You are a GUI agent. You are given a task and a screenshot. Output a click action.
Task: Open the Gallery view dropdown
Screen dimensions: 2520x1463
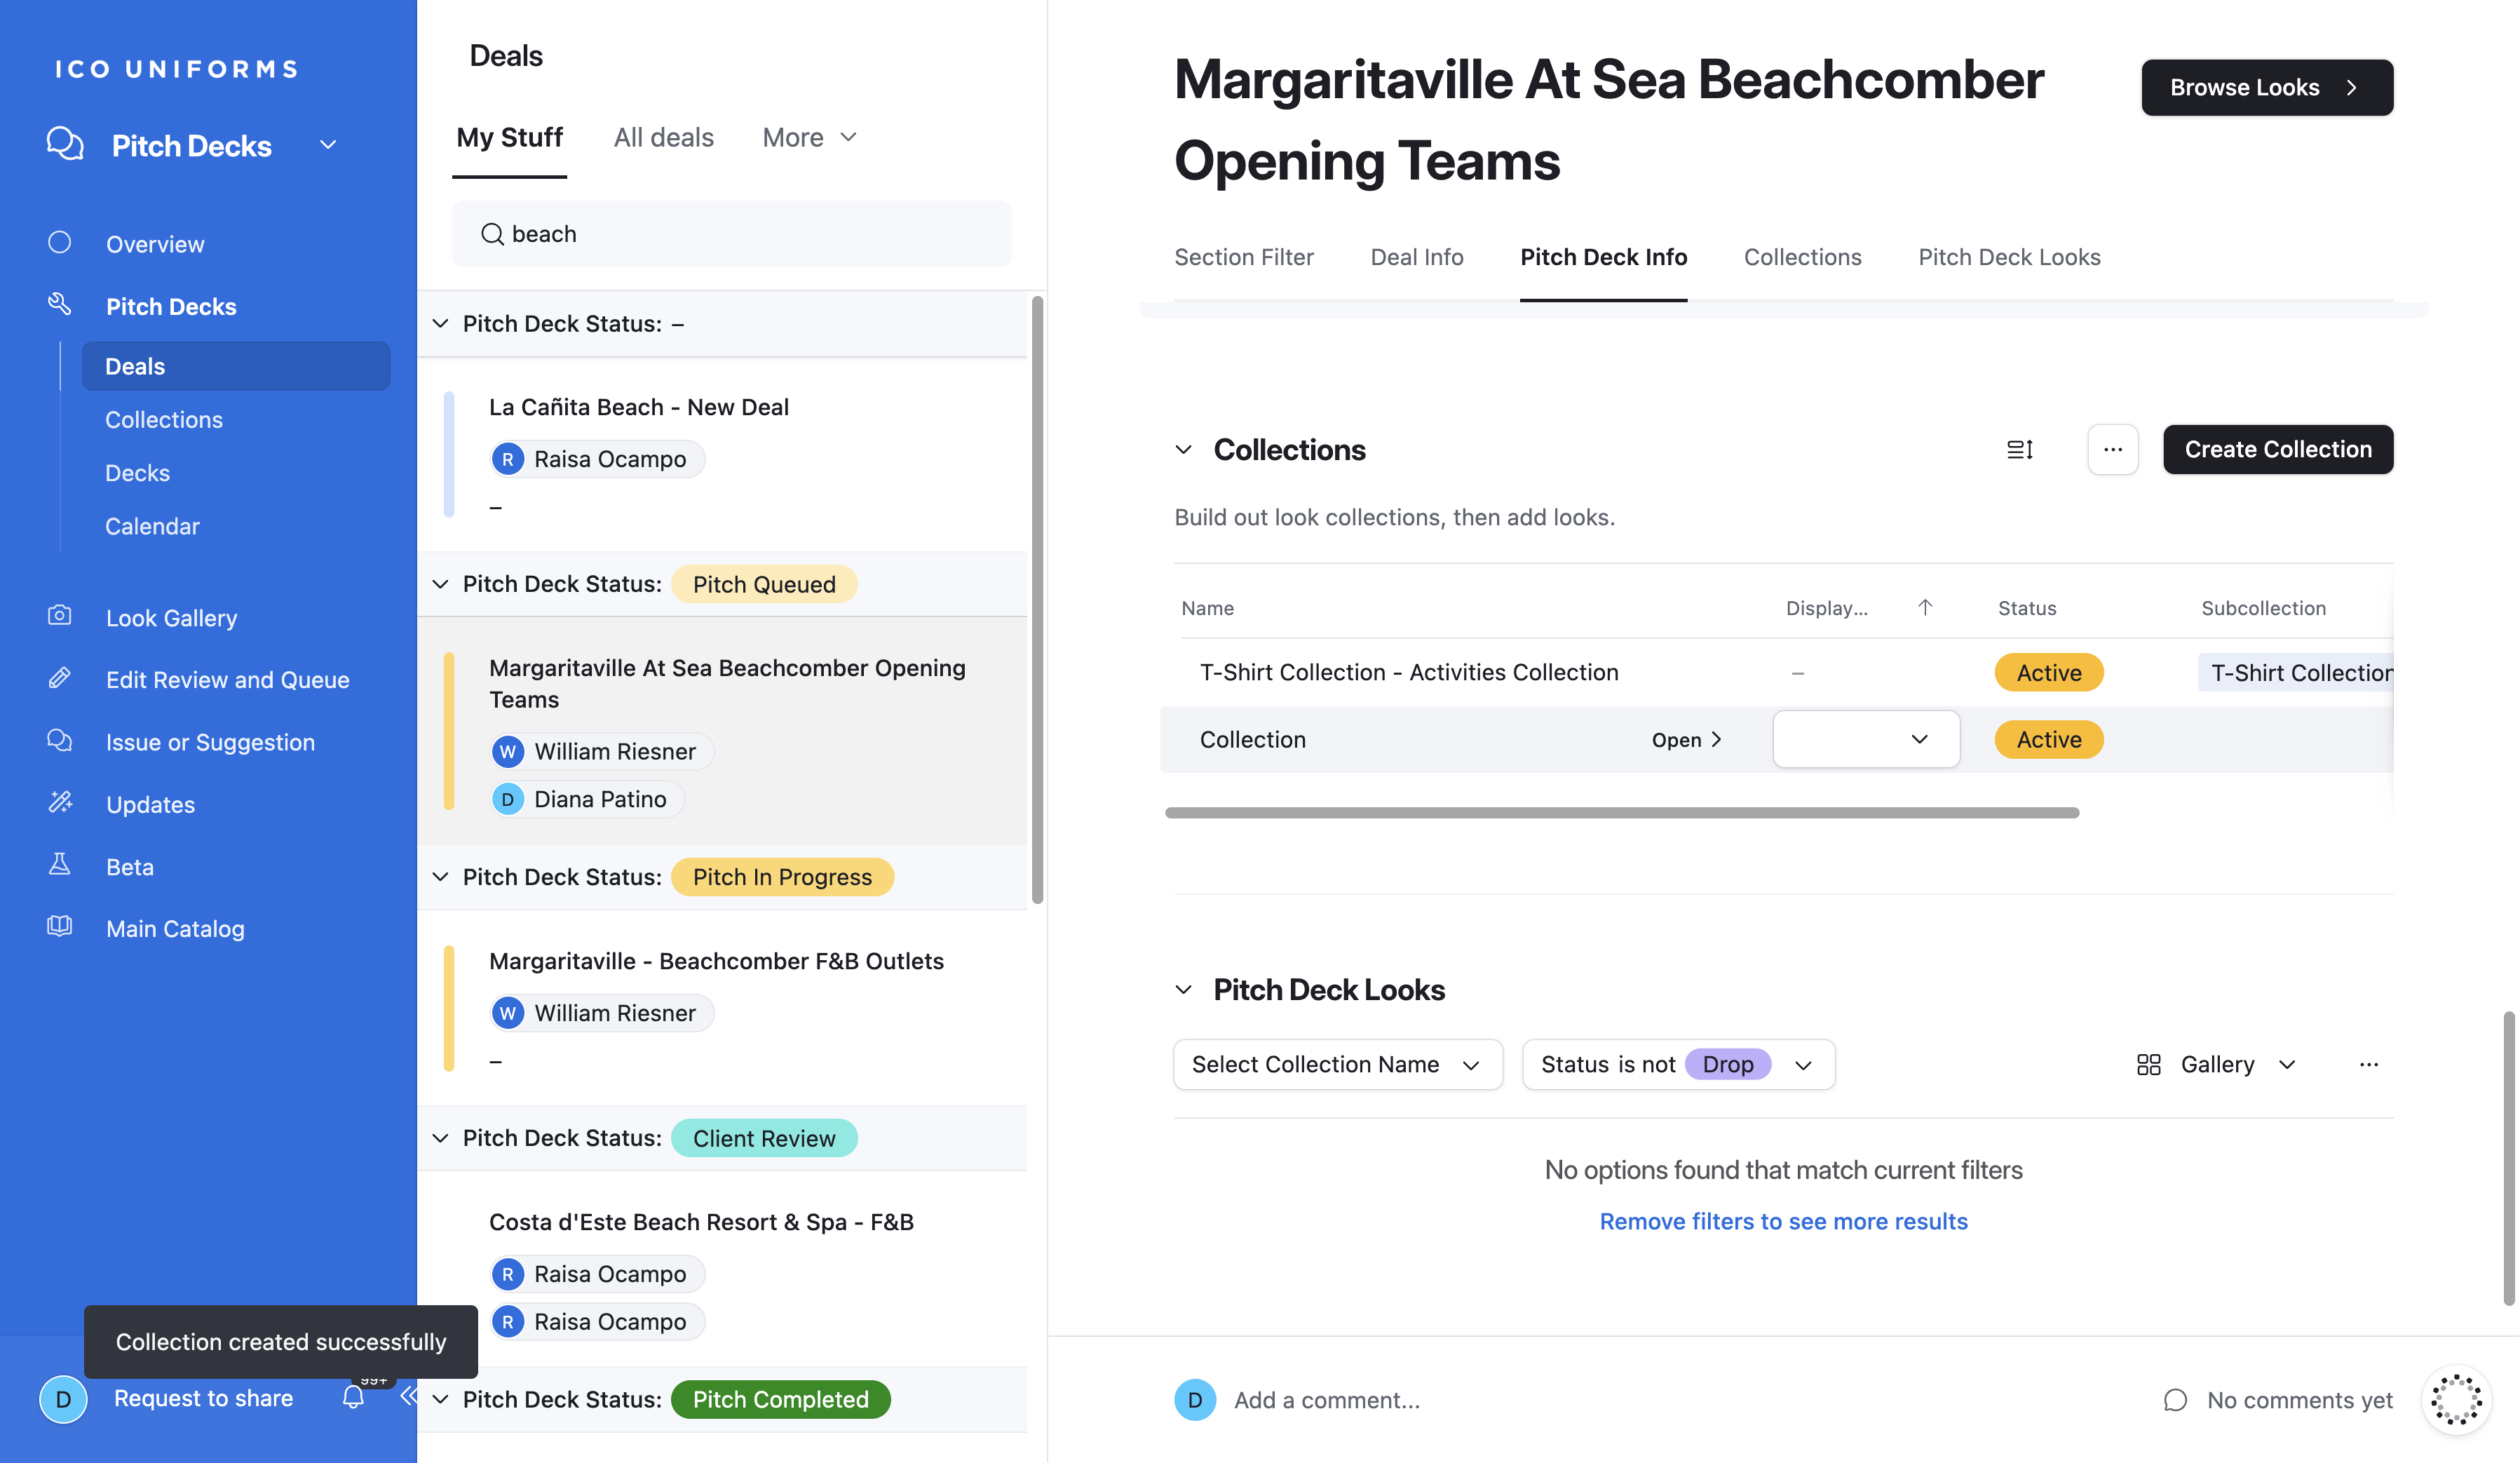click(2216, 1064)
